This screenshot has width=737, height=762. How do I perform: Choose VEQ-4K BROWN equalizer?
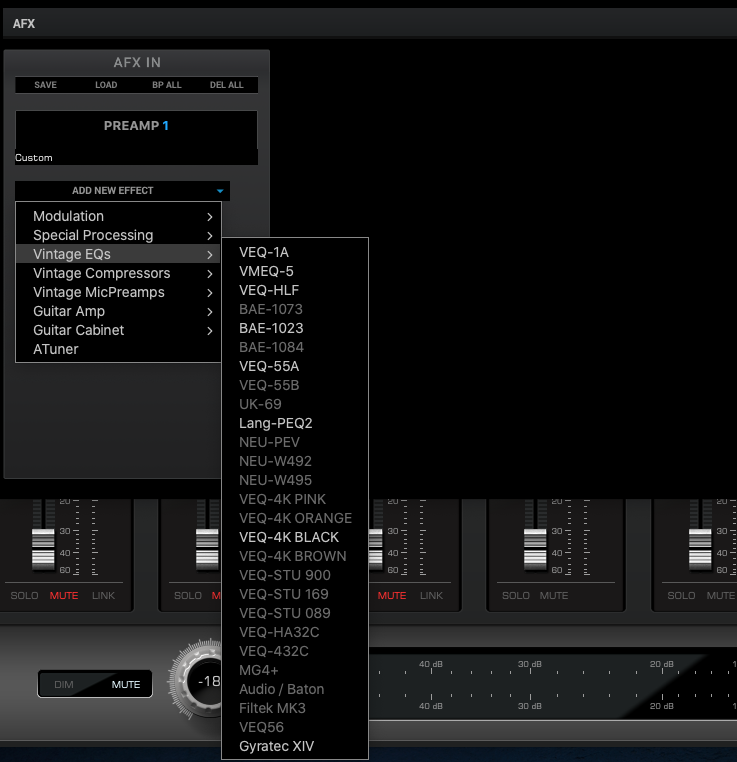click(x=295, y=555)
